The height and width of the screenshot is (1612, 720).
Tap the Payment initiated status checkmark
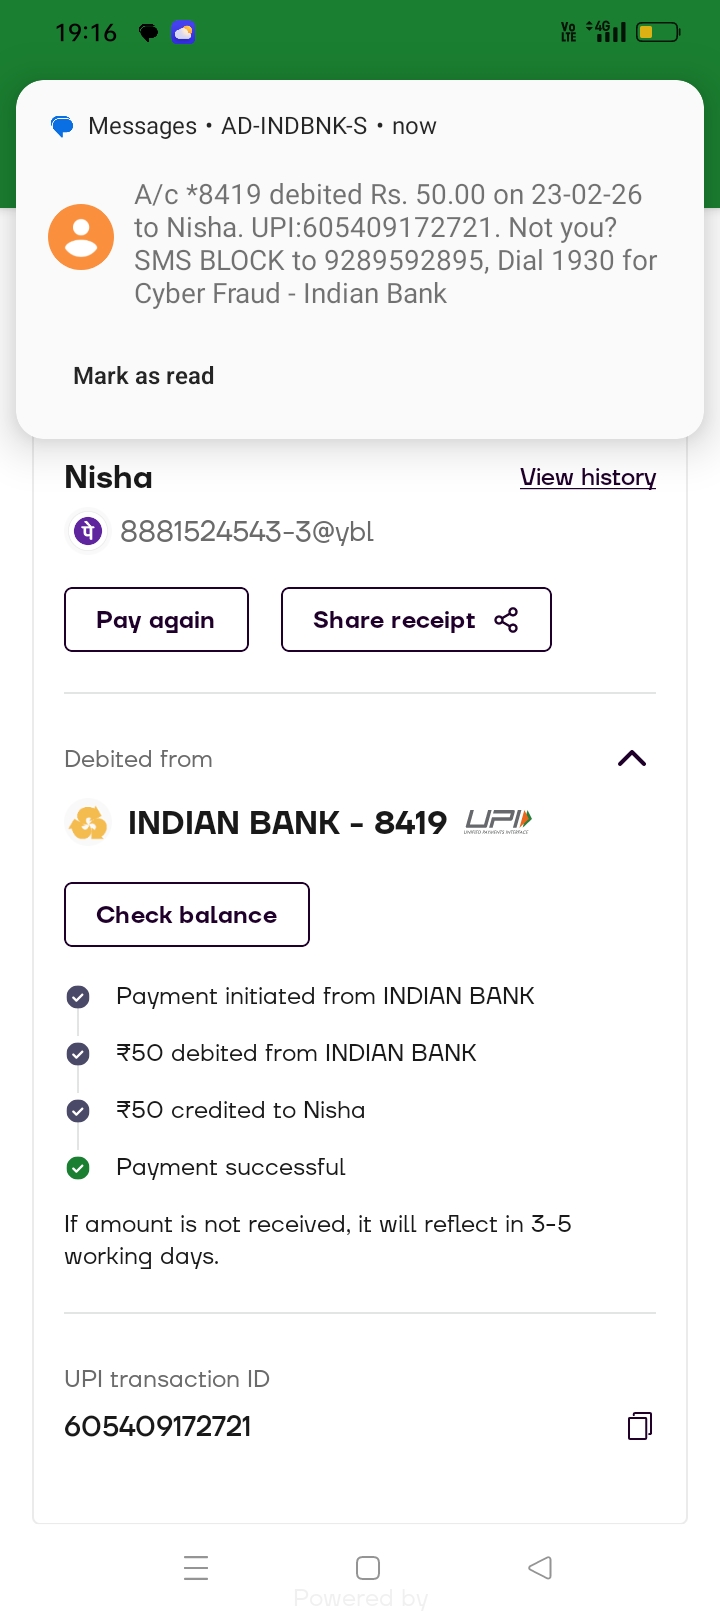click(78, 996)
